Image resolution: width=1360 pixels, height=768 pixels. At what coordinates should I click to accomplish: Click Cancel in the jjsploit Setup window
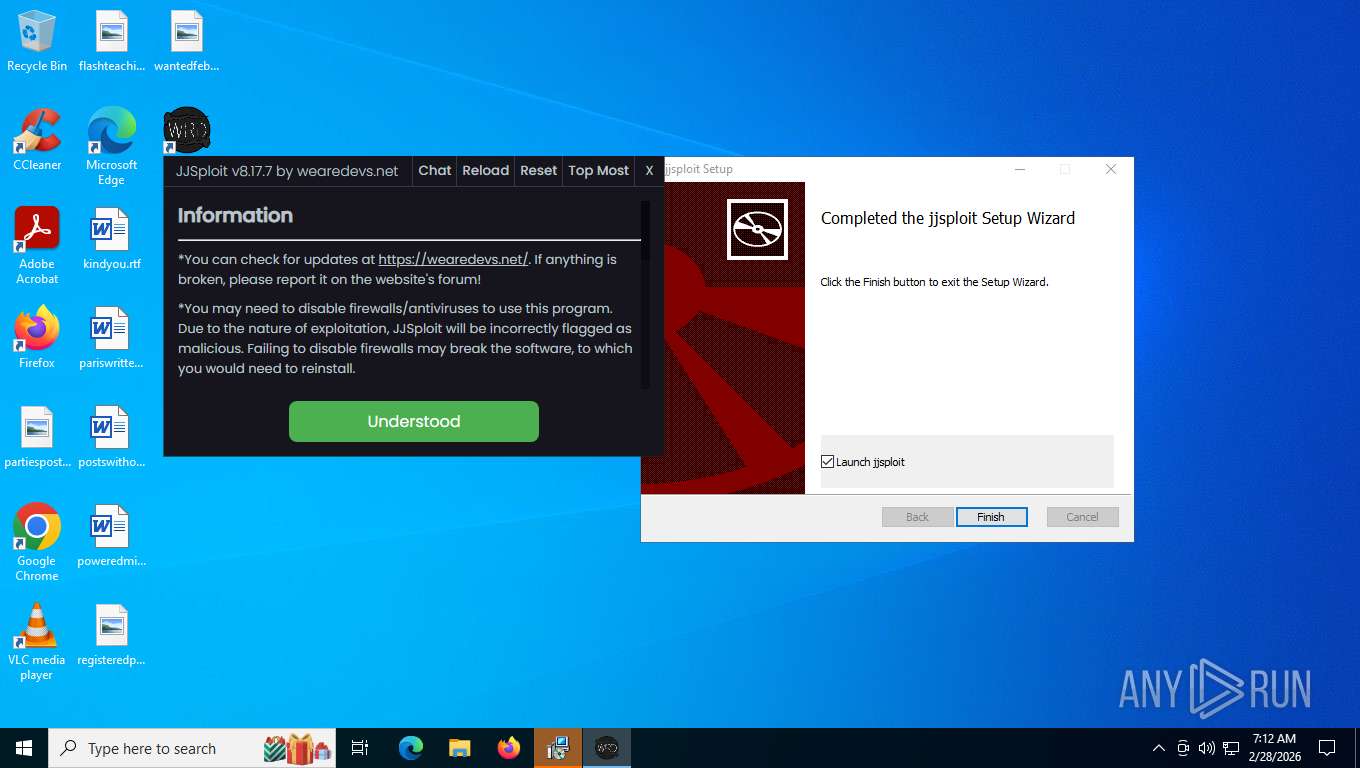(1082, 517)
